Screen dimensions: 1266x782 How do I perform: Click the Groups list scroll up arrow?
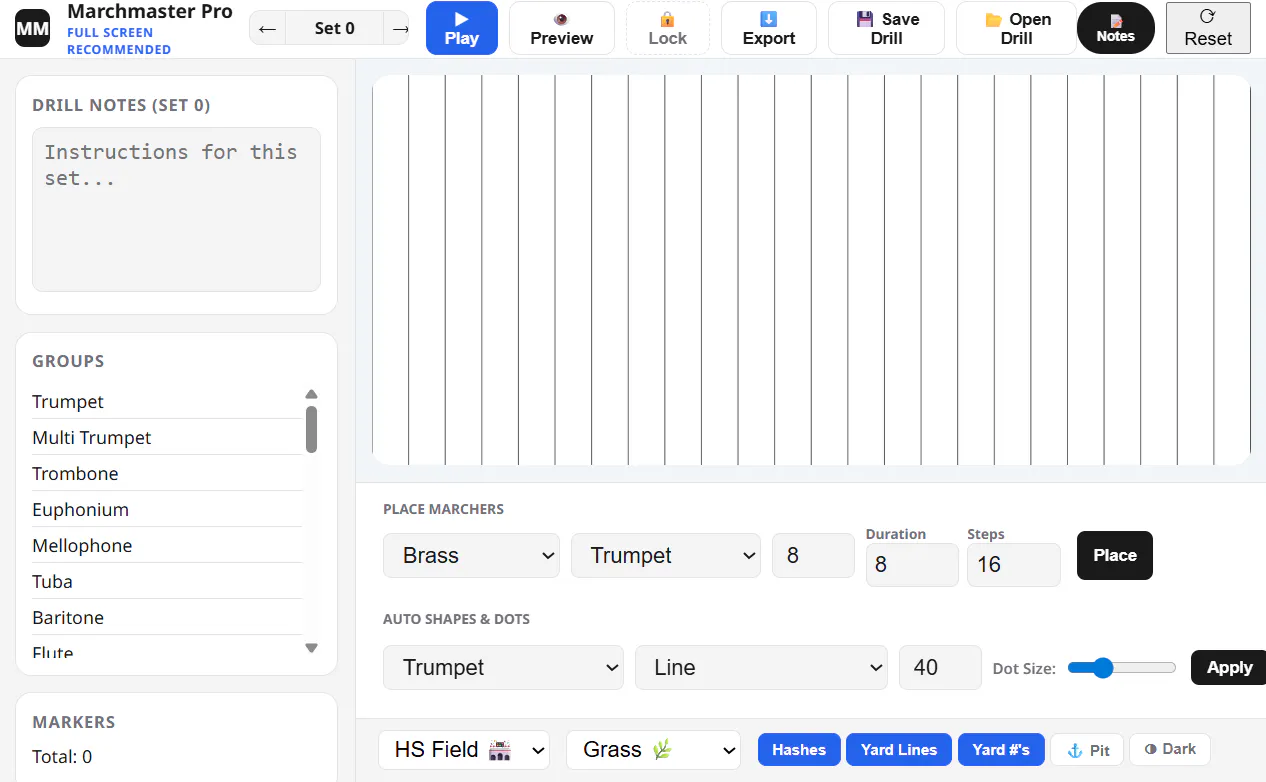coord(311,394)
